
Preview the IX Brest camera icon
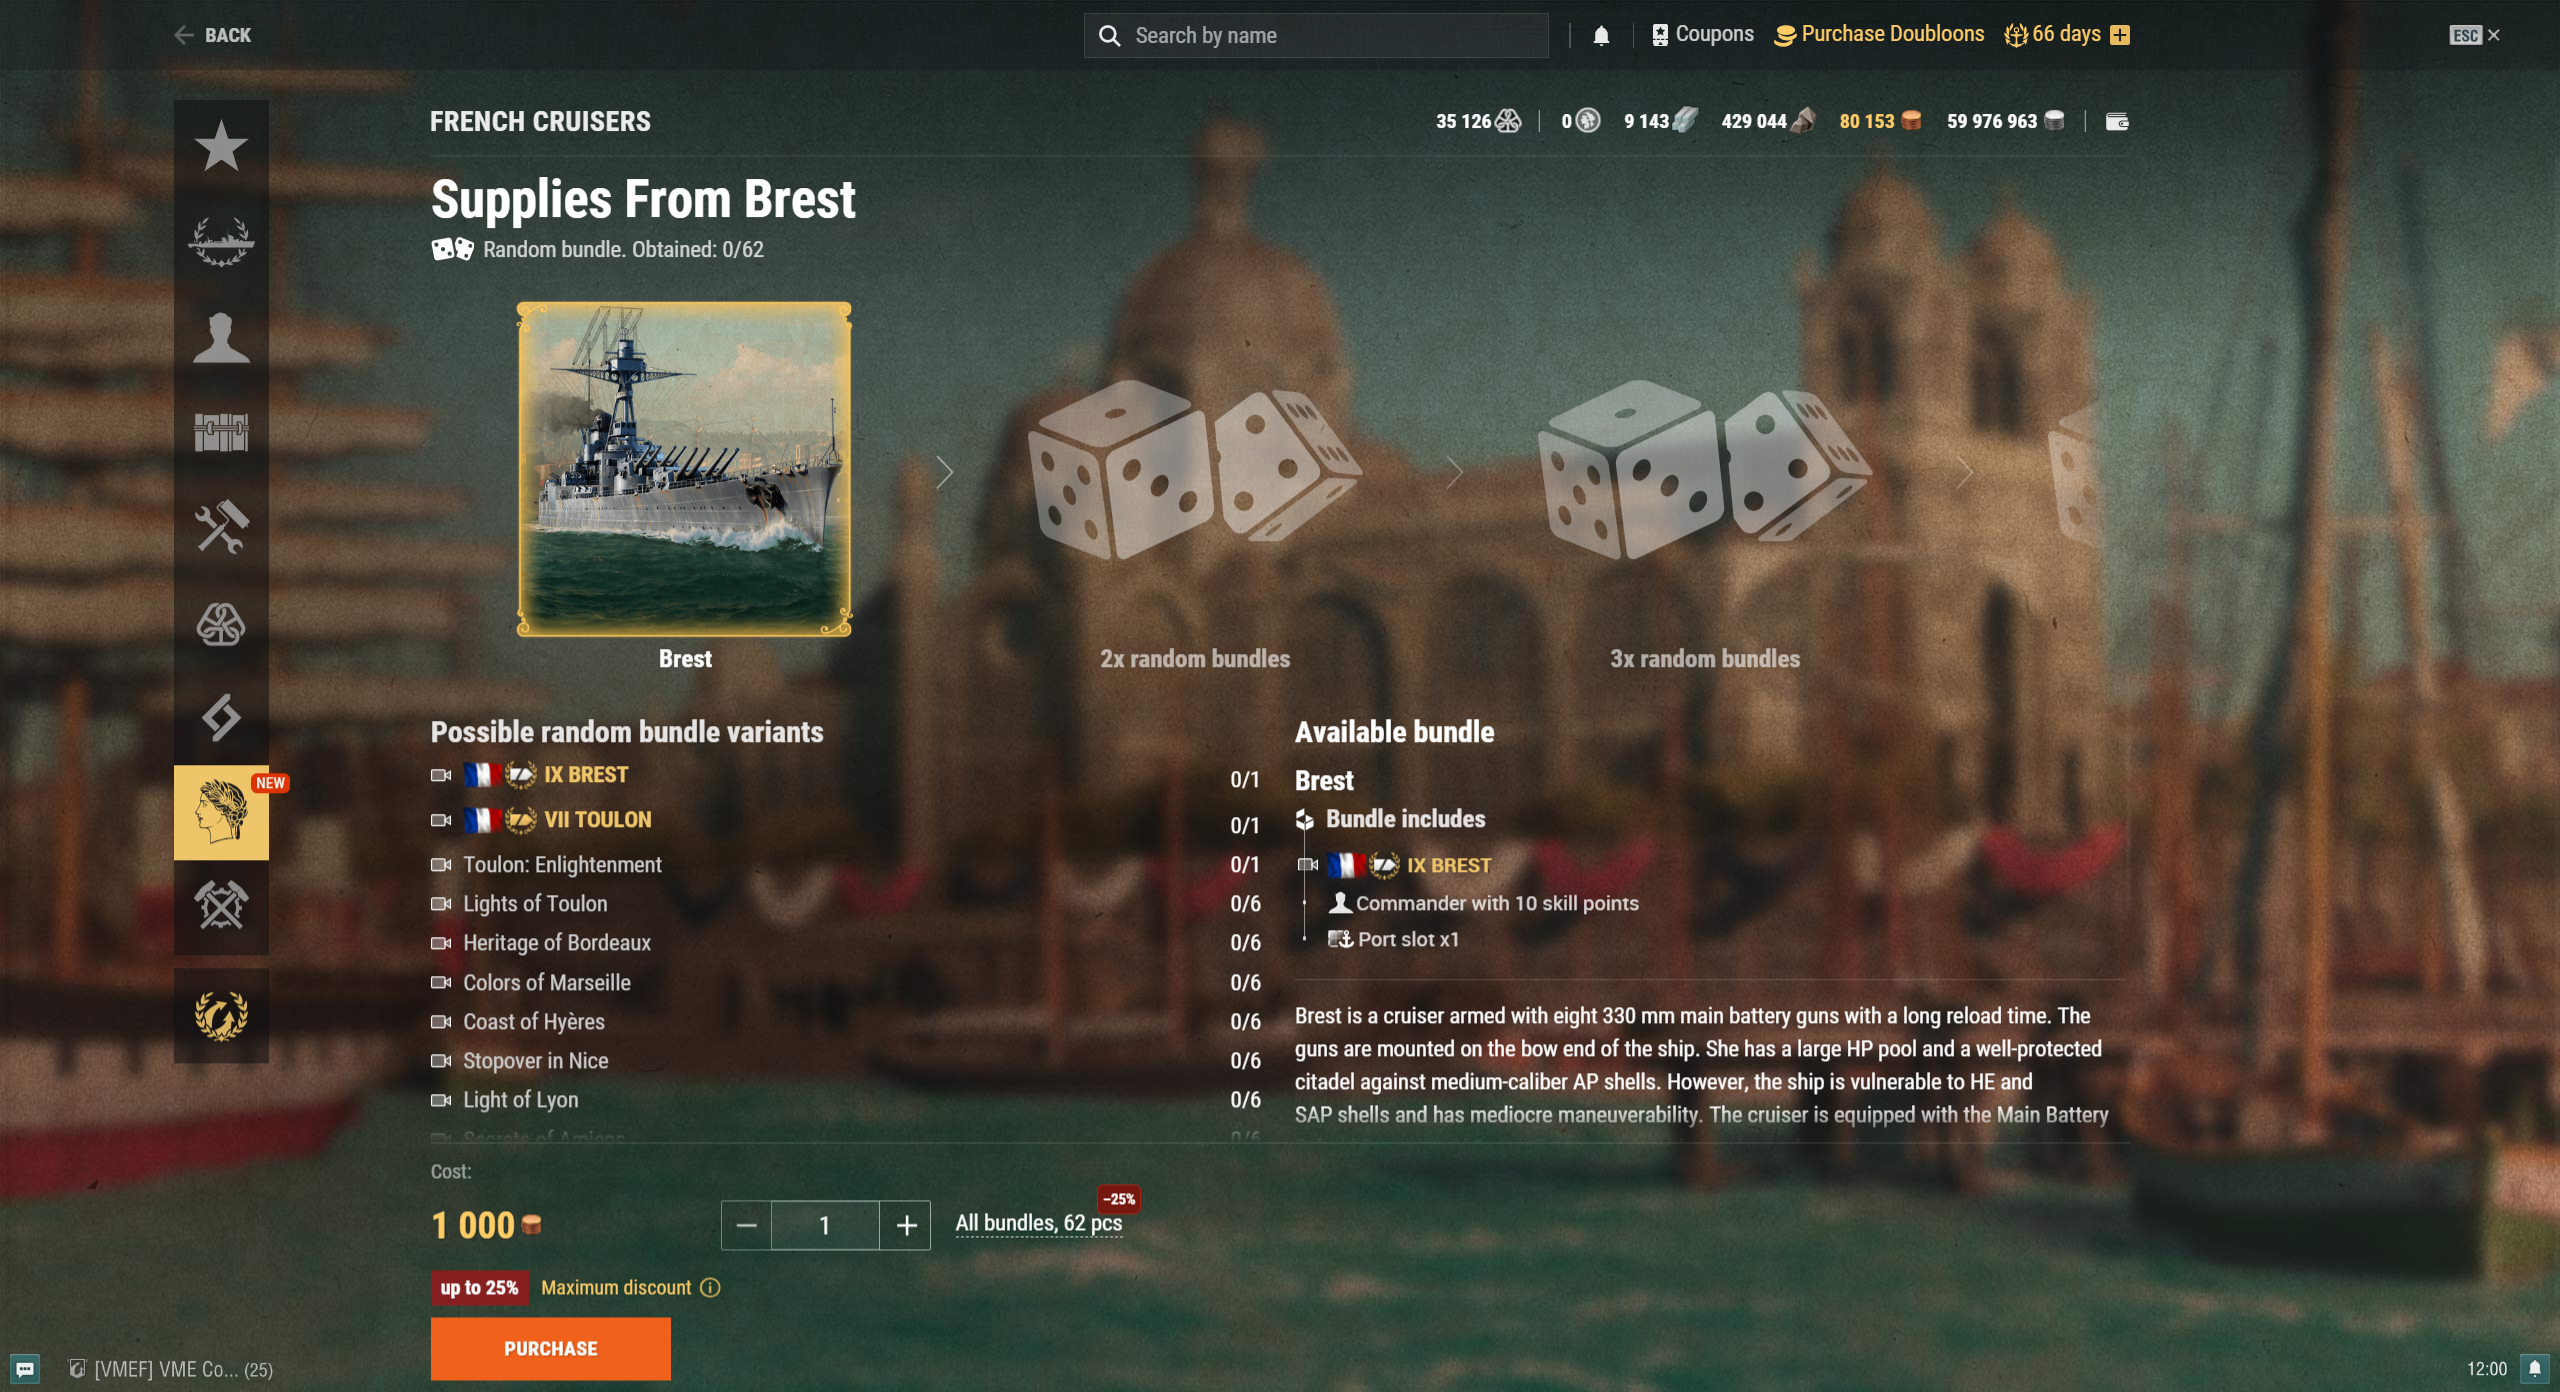(441, 775)
